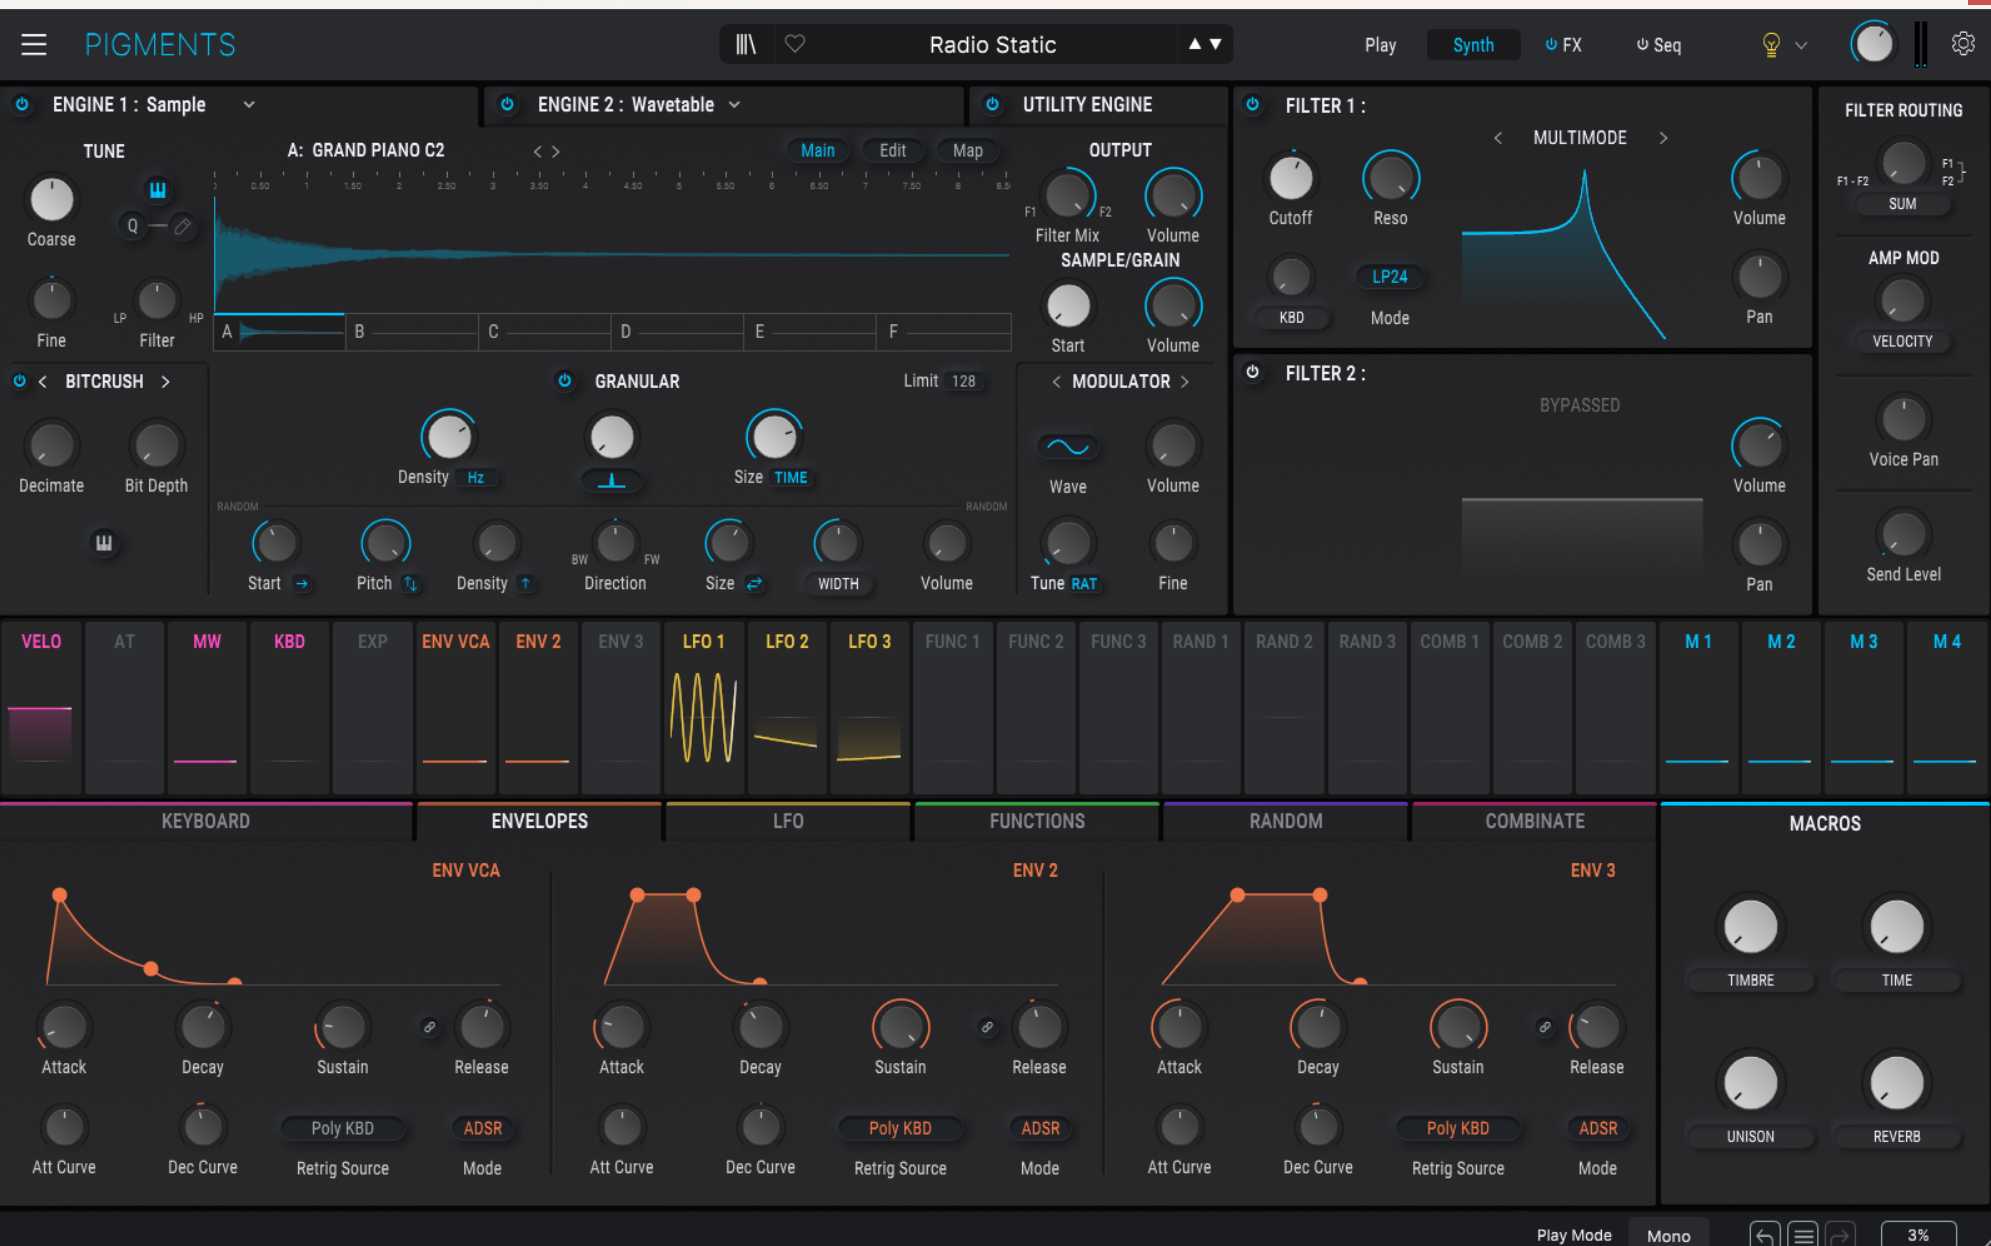Click the sample Edit button
This screenshot has height=1246, width=1991.
tap(893, 151)
